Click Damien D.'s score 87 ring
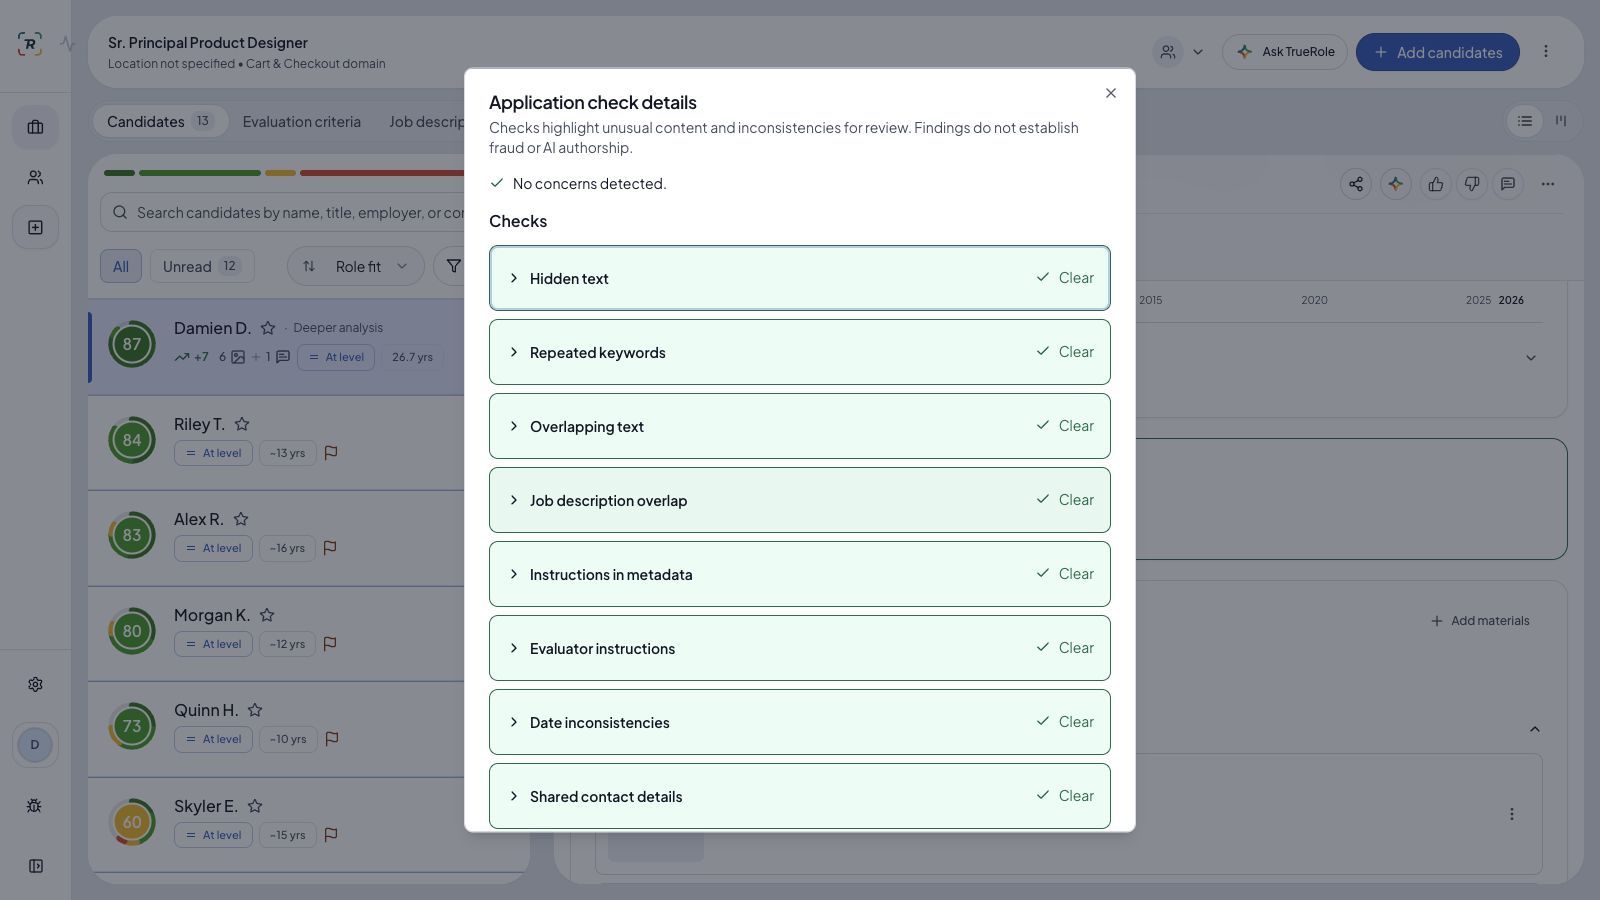The height and width of the screenshot is (900, 1600). click(x=132, y=344)
